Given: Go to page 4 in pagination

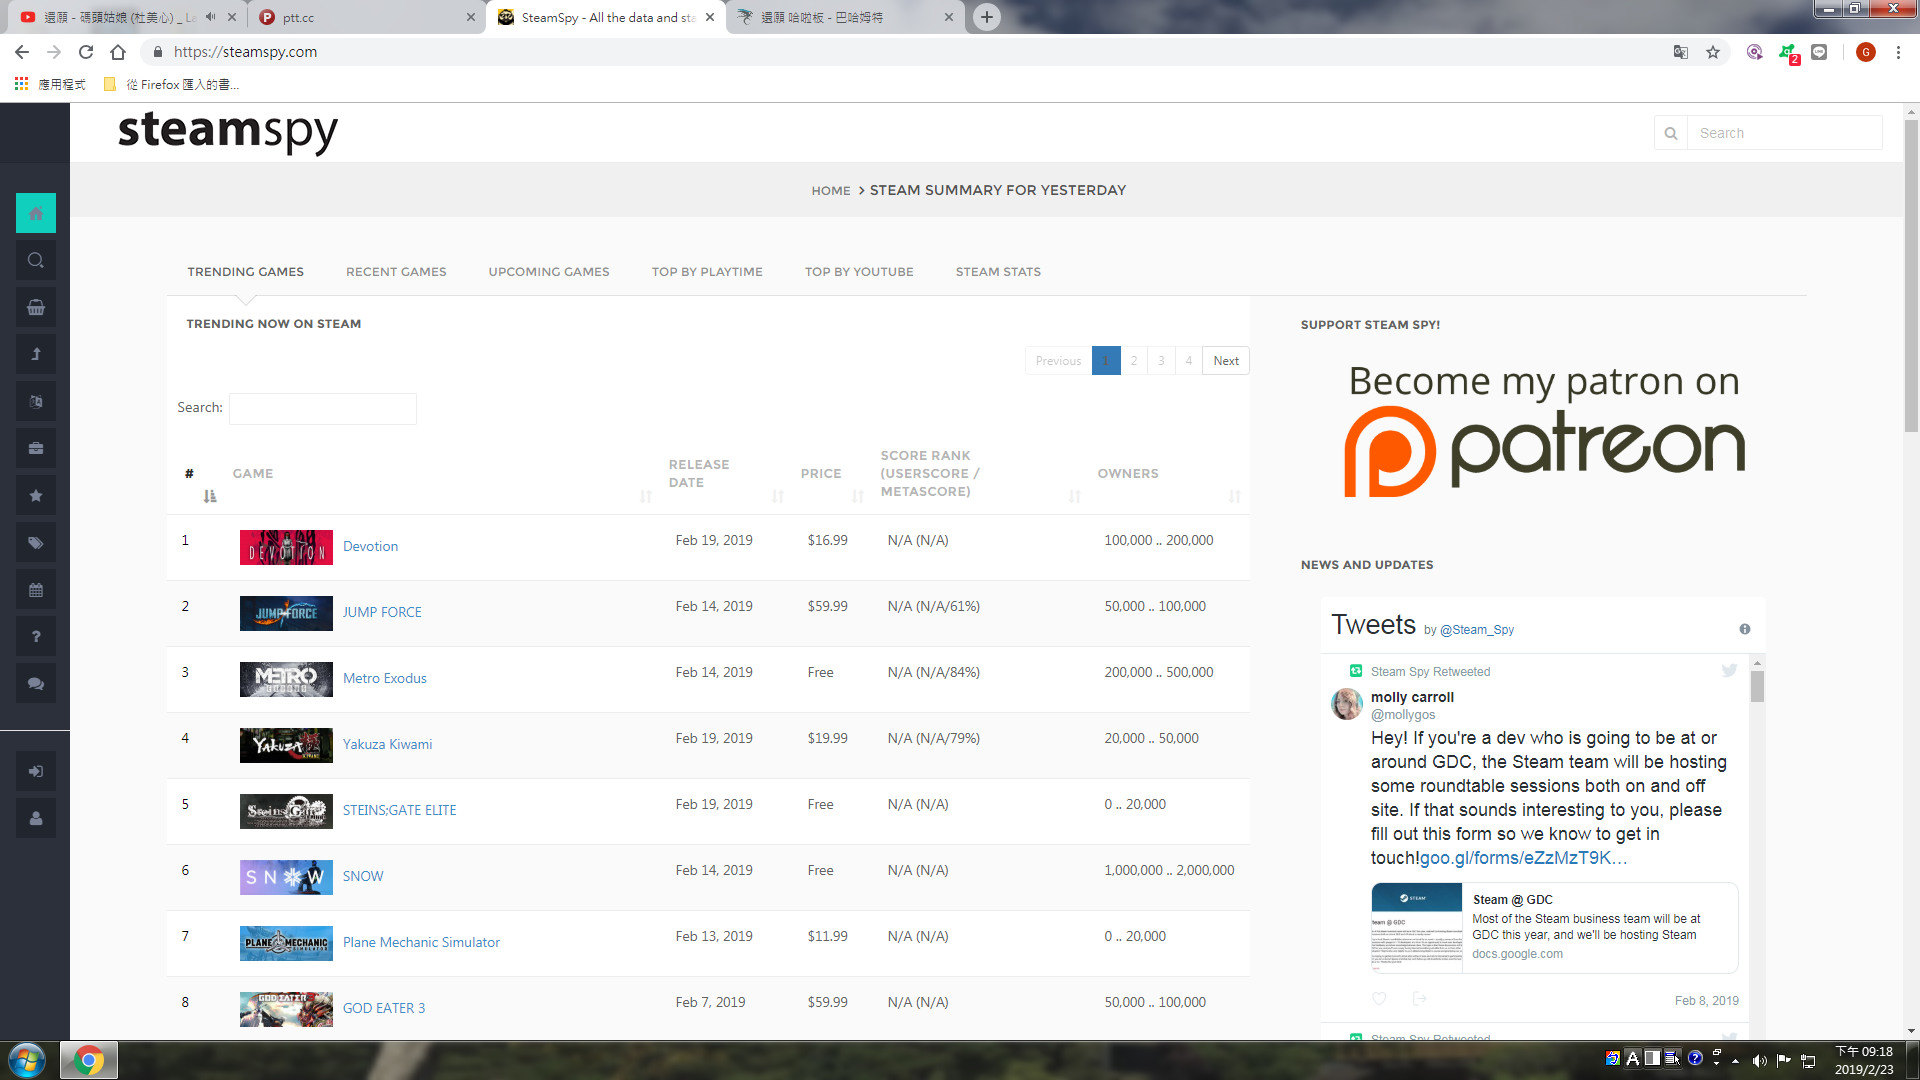Looking at the screenshot, I should tap(1188, 361).
